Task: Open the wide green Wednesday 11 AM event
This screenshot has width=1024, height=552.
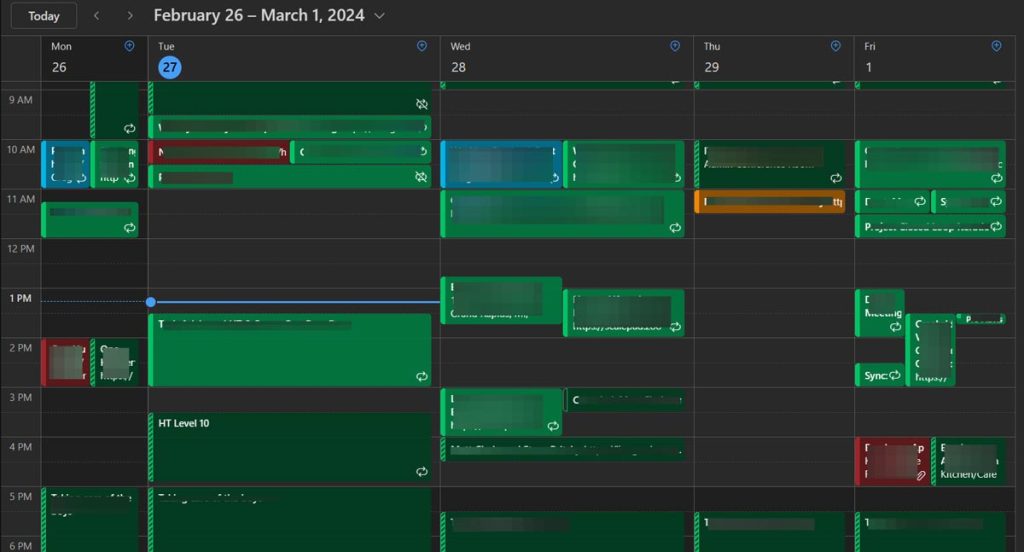Action: click(562, 214)
